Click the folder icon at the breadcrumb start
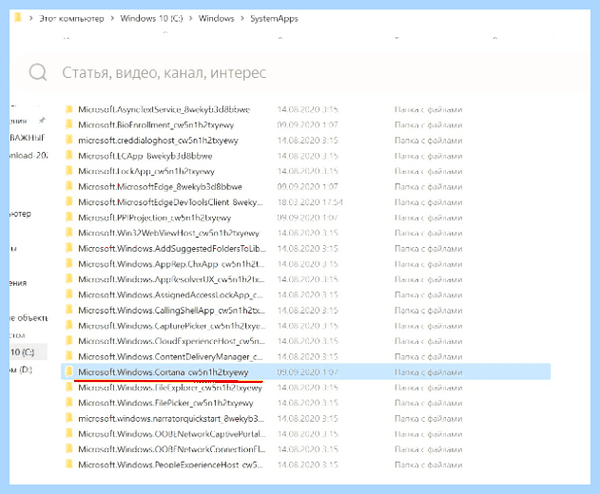600x494 pixels. (18, 18)
